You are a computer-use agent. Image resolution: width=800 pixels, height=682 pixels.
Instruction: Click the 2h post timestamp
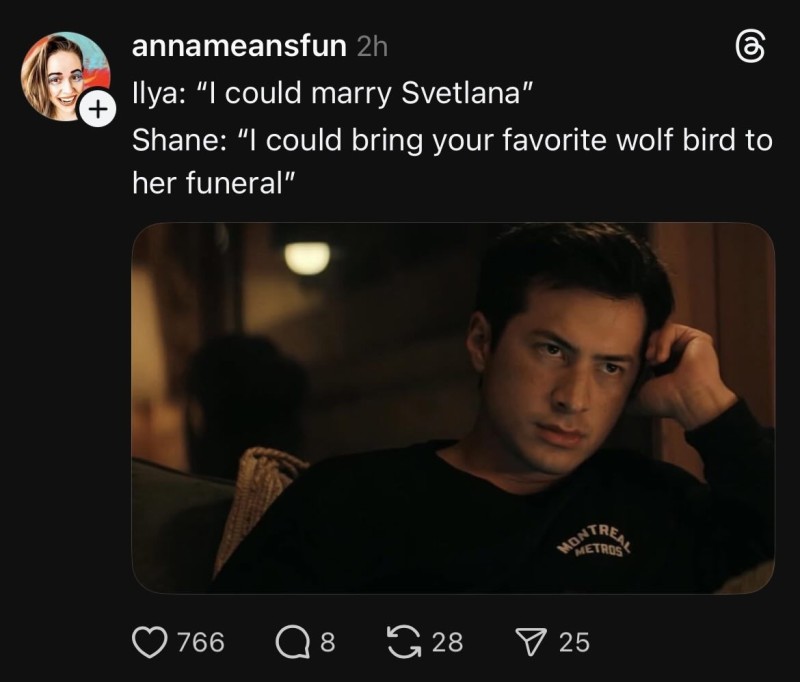[x=373, y=46]
